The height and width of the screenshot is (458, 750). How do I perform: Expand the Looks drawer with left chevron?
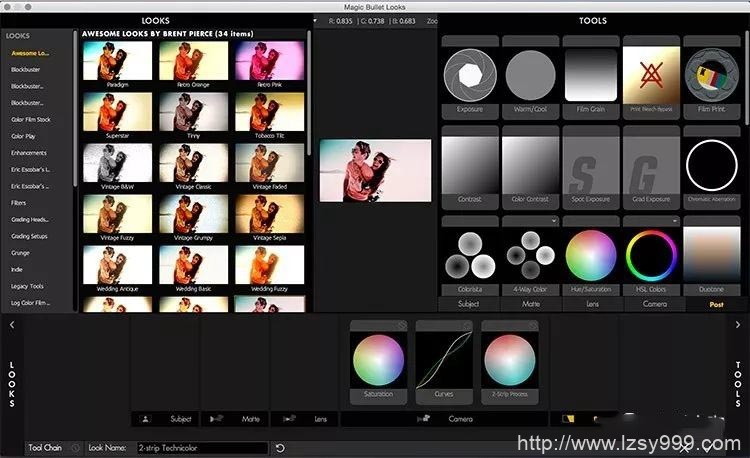click(x=12, y=325)
